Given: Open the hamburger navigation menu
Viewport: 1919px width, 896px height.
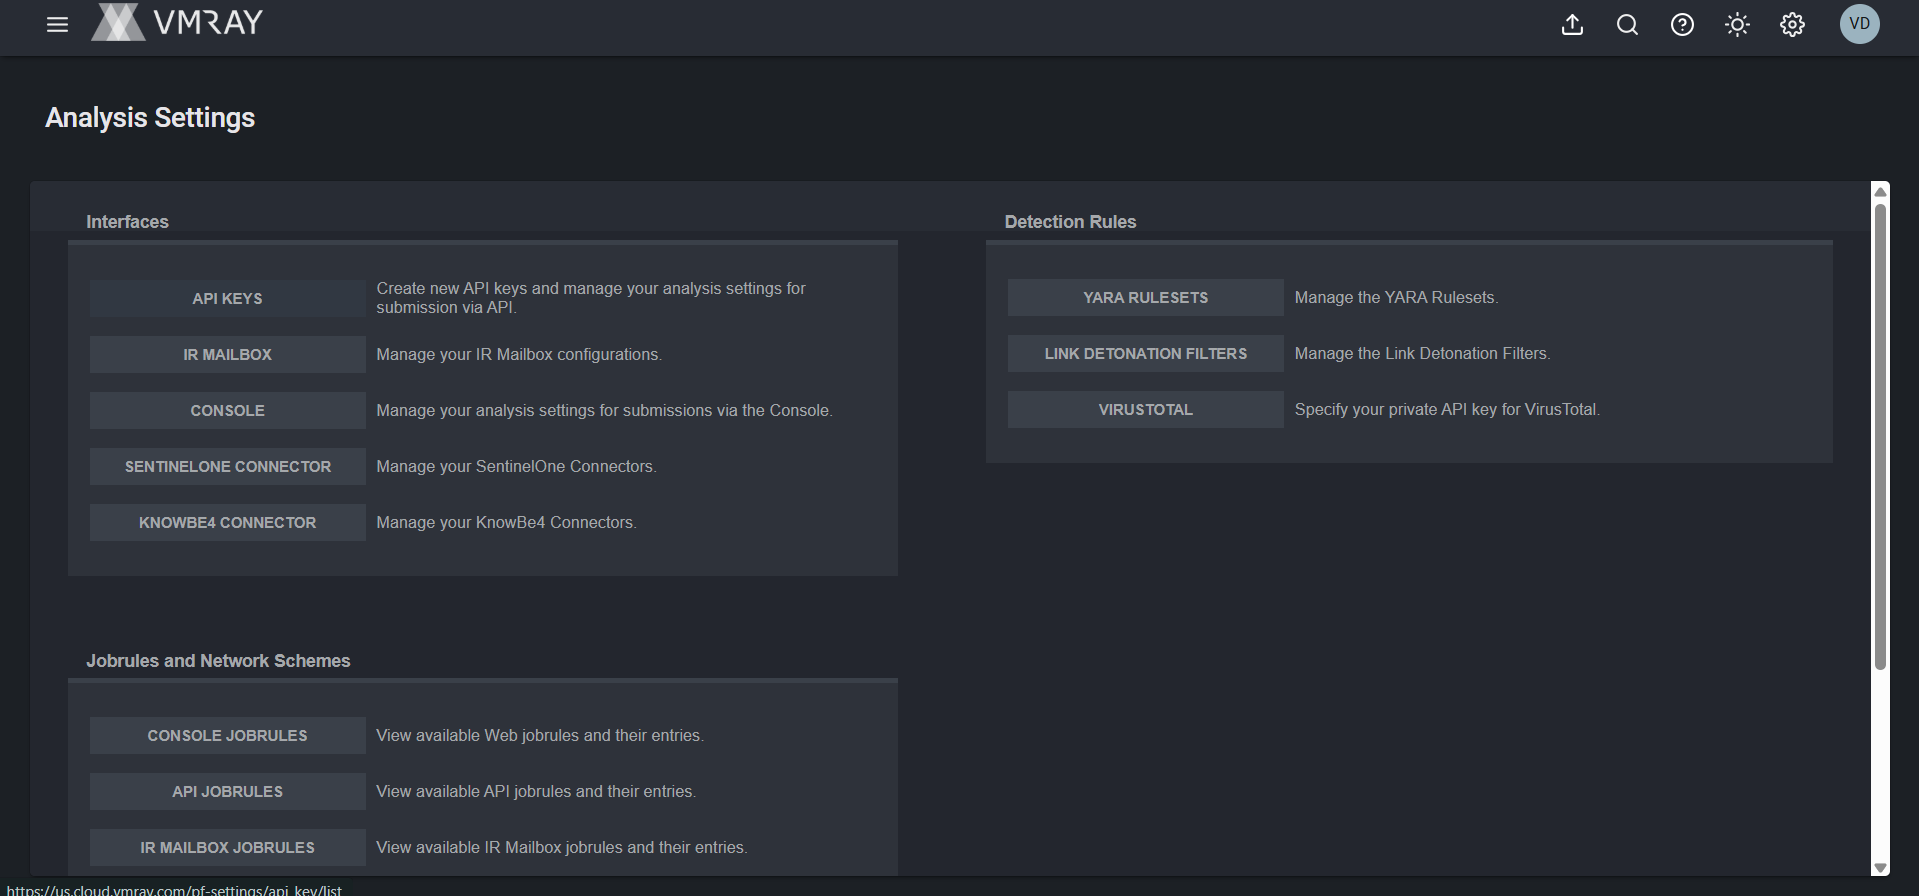Looking at the screenshot, I should pyautogui.click(x=57, y=25).
